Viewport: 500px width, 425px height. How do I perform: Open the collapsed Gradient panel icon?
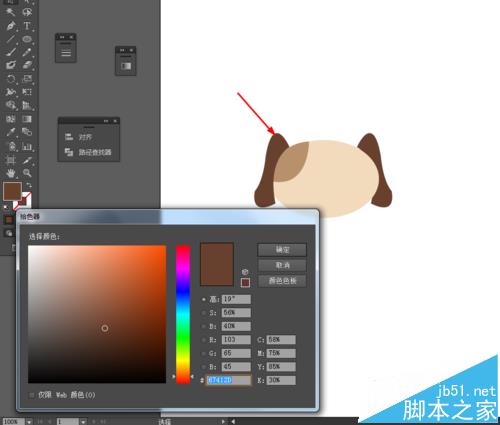tap(126, 66)
